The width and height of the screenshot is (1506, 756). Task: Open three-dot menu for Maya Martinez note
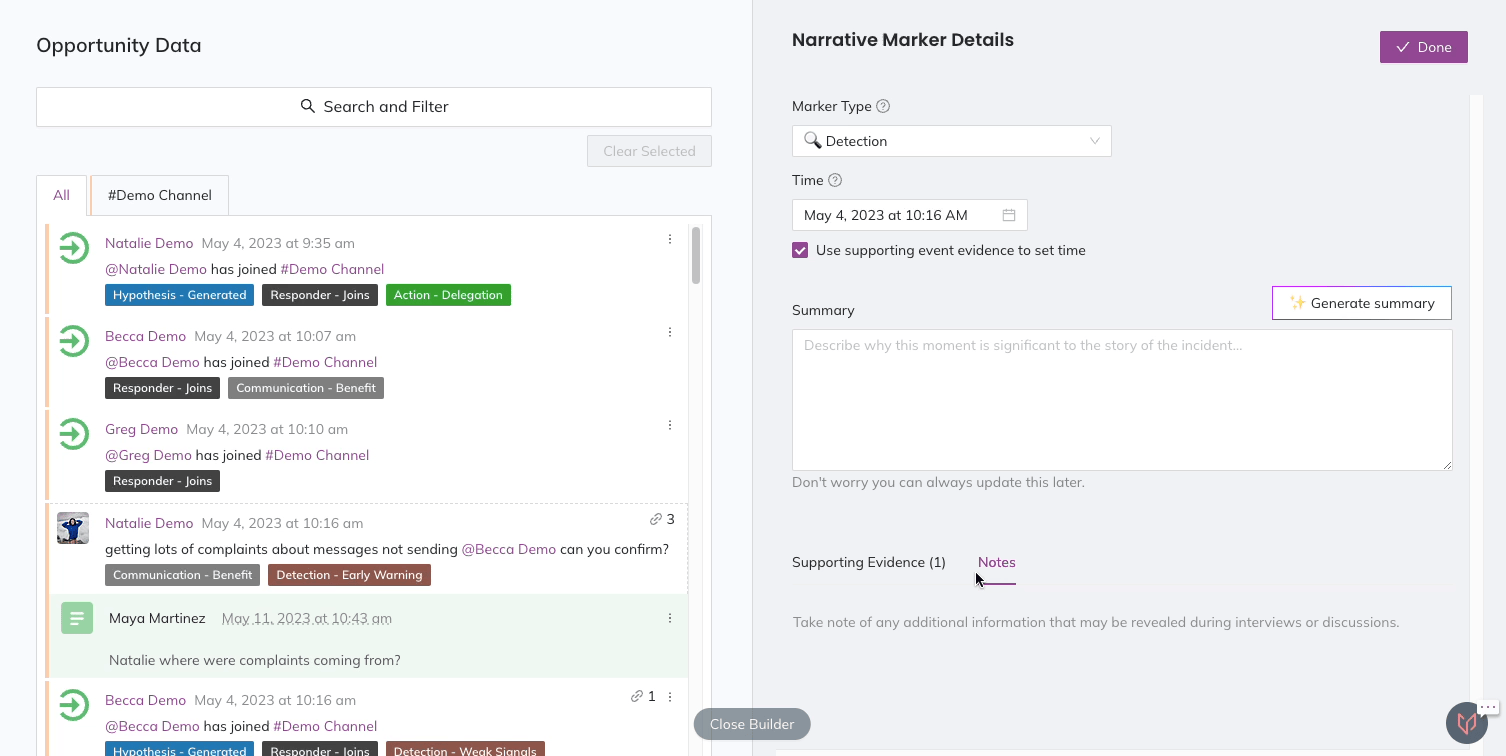(670, 618)
